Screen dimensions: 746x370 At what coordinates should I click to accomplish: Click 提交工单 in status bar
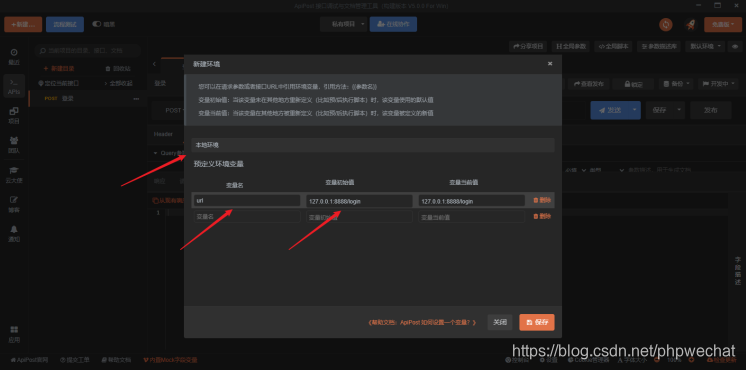(x=75, y=360)
